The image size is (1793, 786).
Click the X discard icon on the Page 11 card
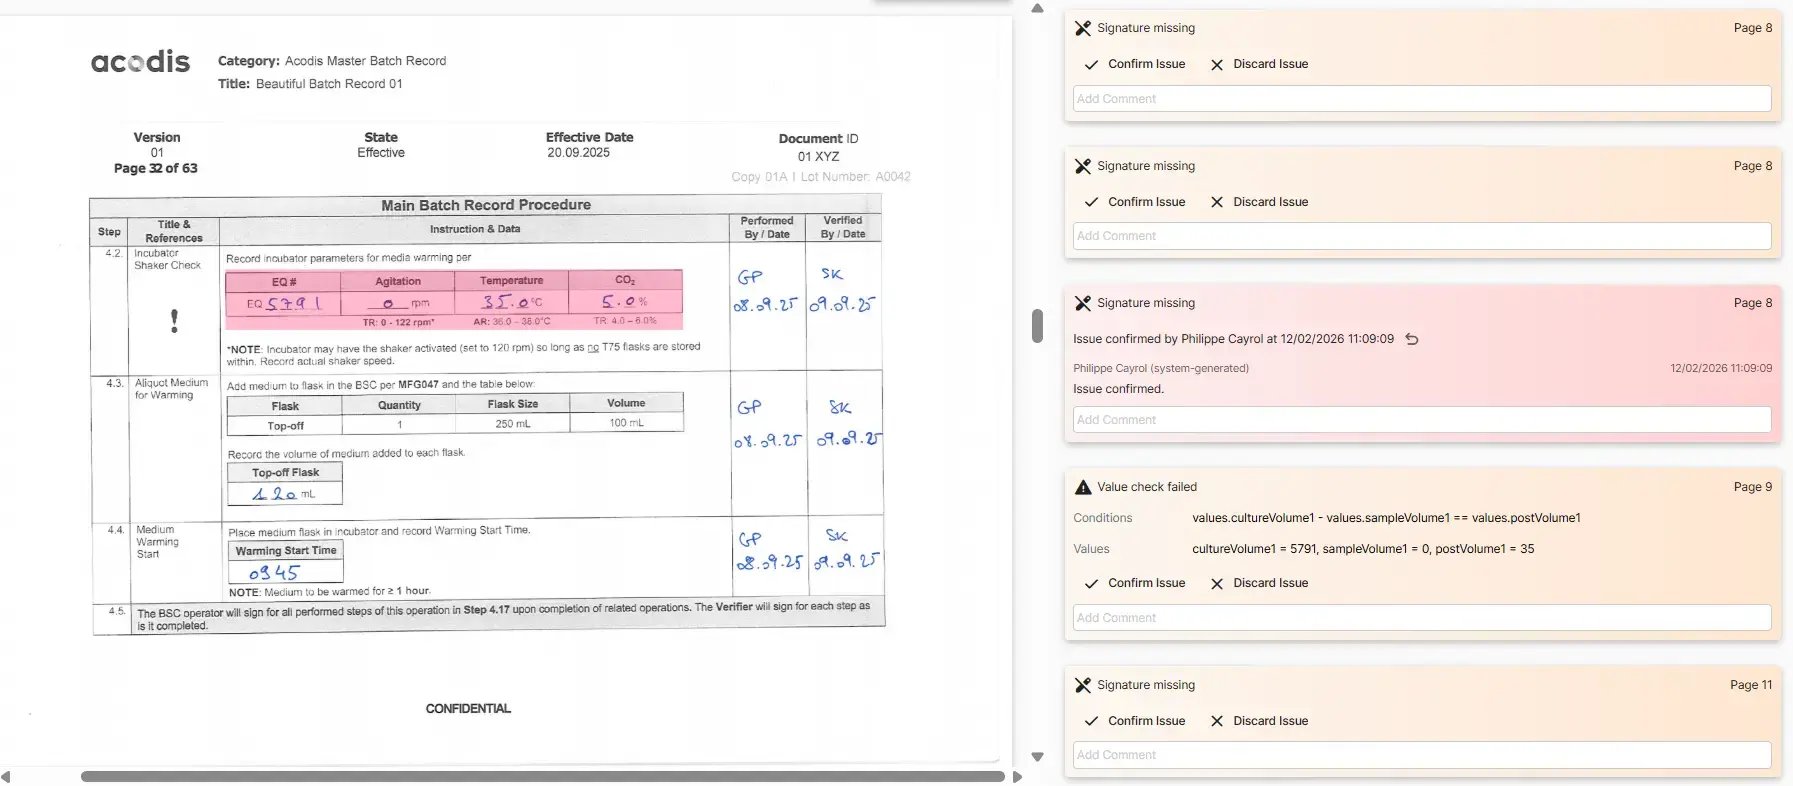click(1217, 721)
